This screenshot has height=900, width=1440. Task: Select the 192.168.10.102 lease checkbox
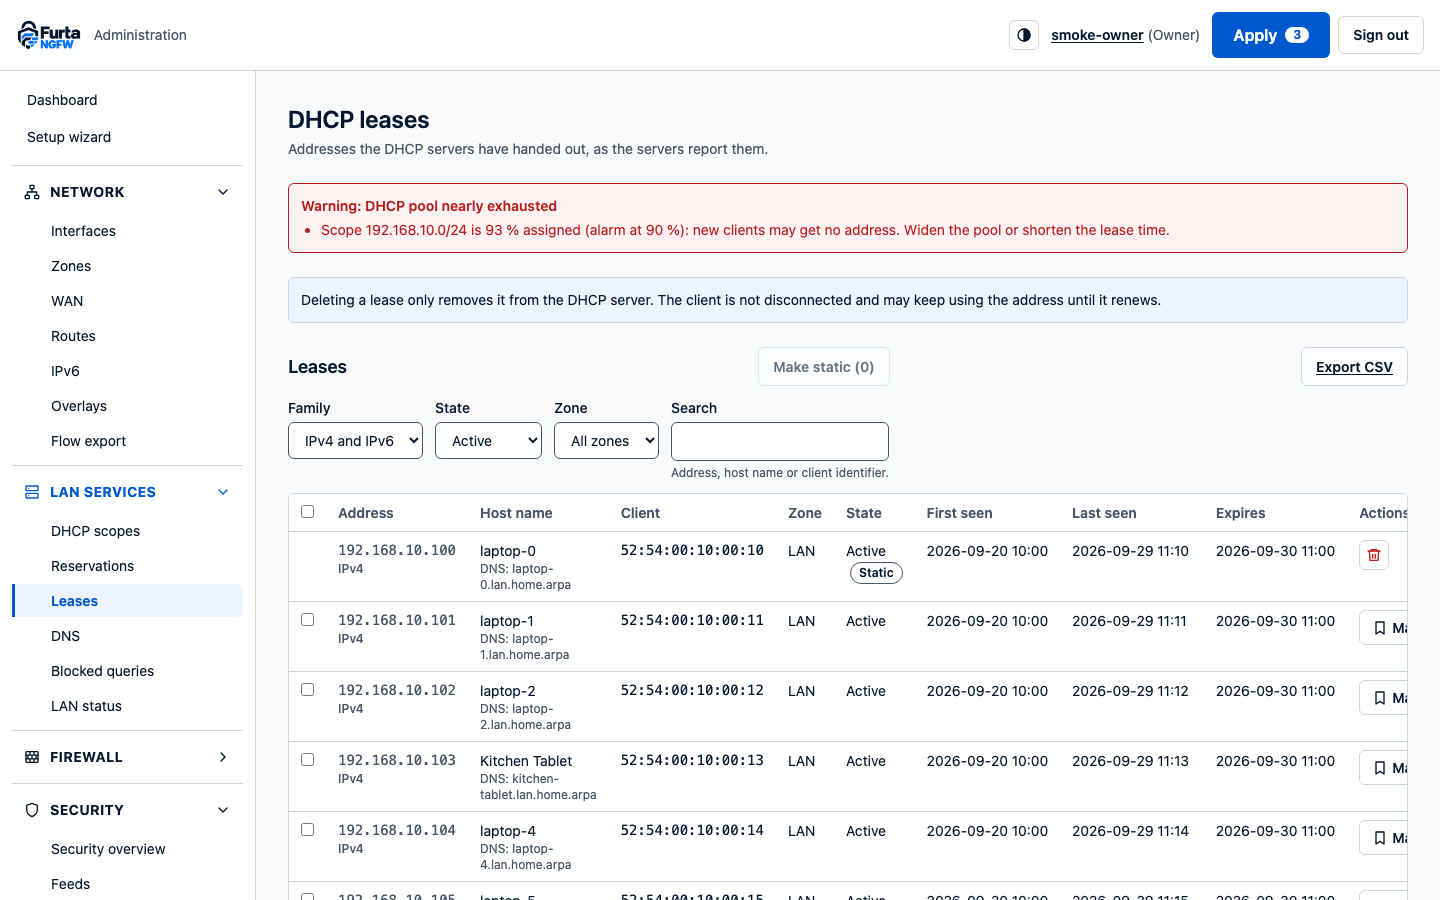pos(308,690)
